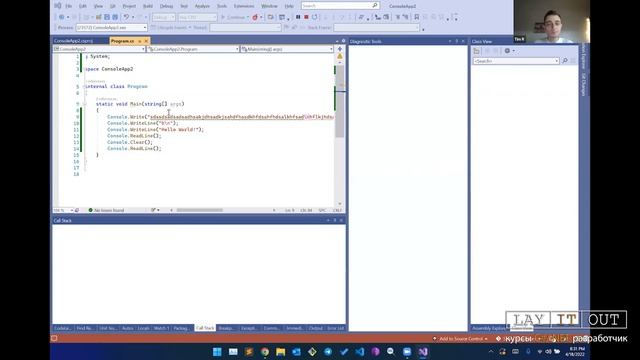This screenshot has height=360, width=640.
Task: Click the Quick Actions brush icon in editor status
Action: (x=154, y=210)
